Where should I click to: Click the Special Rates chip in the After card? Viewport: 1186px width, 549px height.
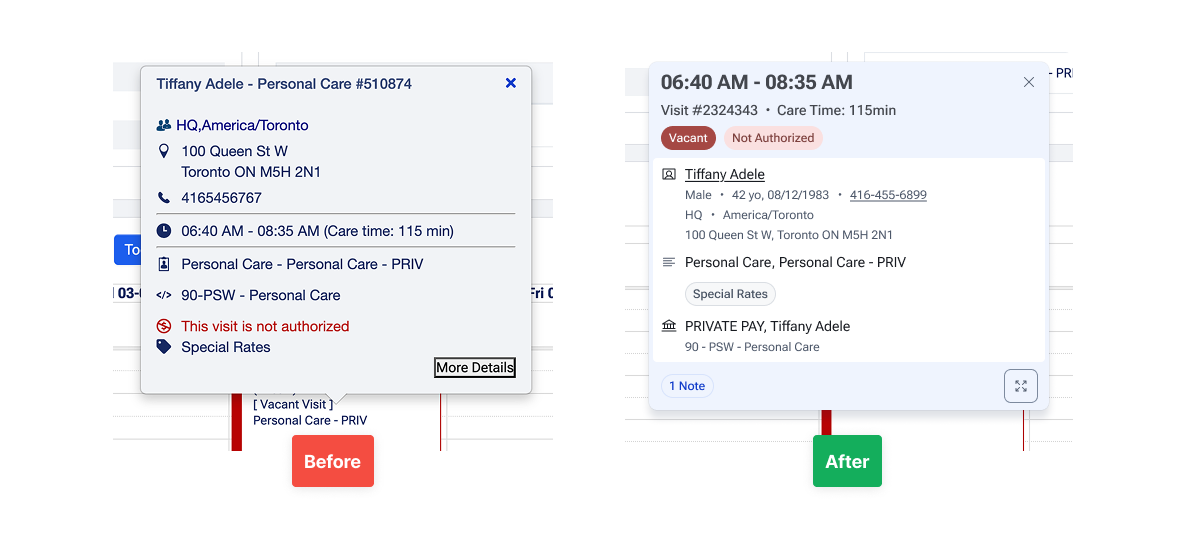pyautogui.click(x=730, y=294)
